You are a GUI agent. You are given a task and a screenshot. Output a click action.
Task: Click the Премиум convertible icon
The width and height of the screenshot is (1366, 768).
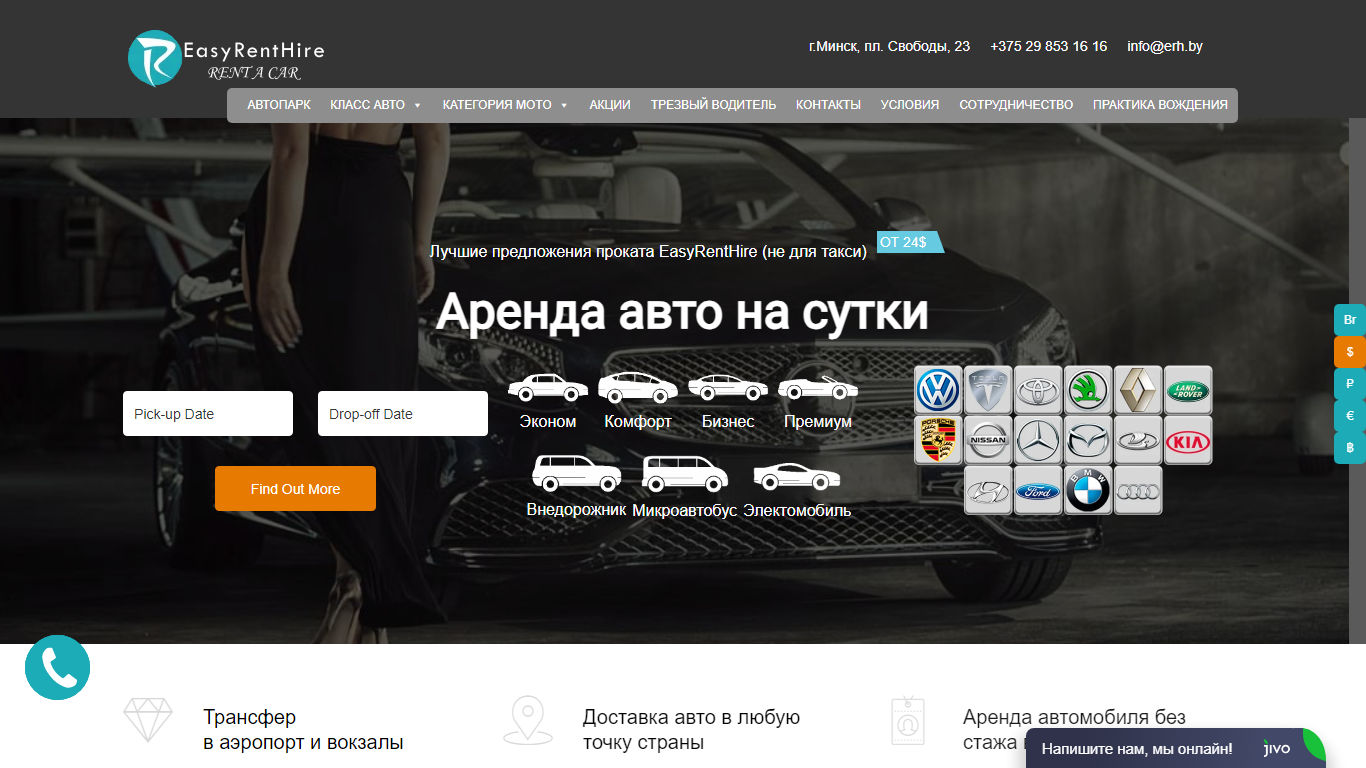click(818, 387)
